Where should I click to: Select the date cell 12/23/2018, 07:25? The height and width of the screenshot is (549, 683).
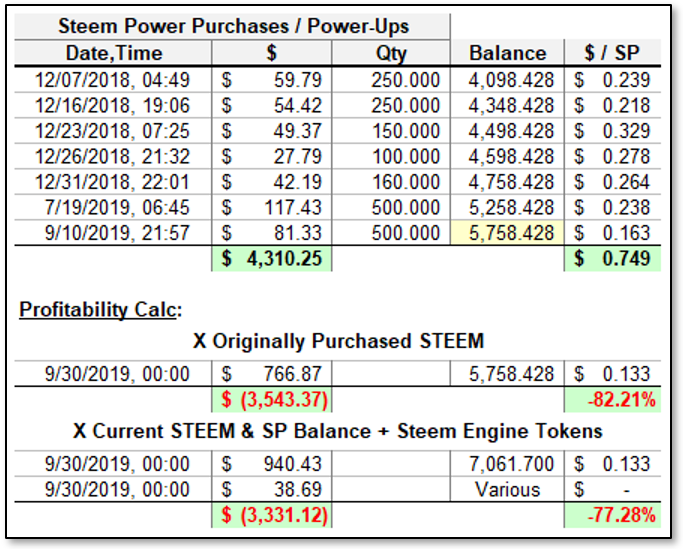pyautogui.click(x=113, y=131)
